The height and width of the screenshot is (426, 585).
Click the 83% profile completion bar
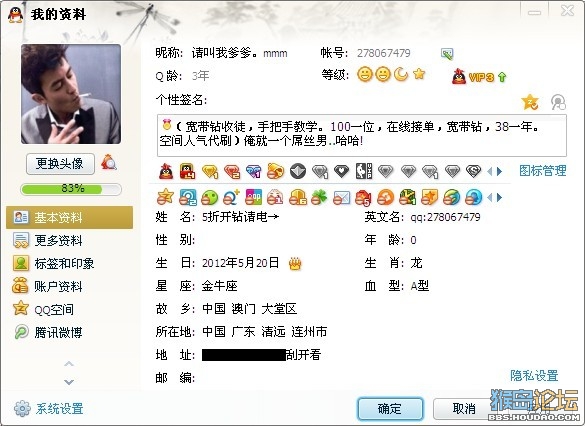[71, 189]
